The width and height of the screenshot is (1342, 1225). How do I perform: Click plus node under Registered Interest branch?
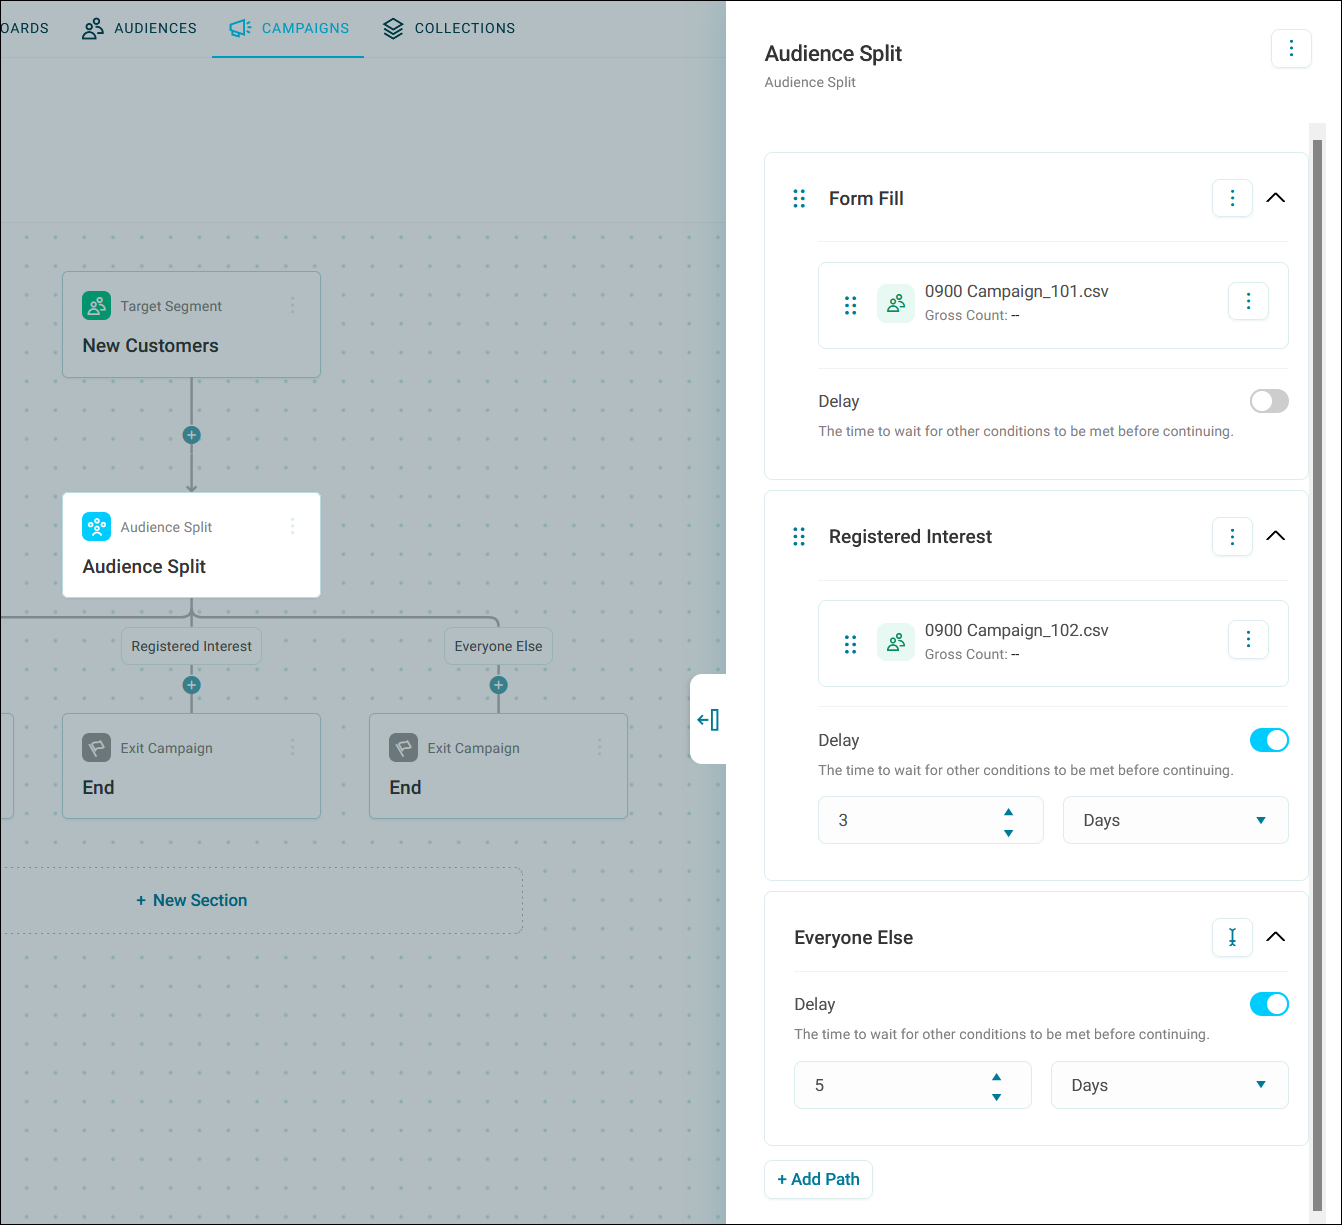(x=192, y=685)
